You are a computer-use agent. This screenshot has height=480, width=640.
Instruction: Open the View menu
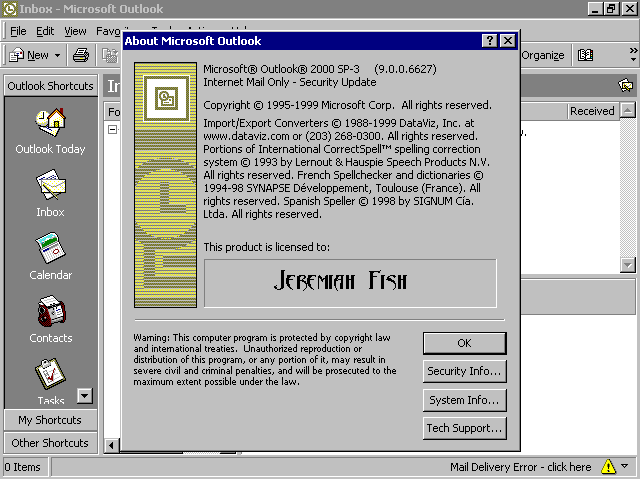[75, 31]
